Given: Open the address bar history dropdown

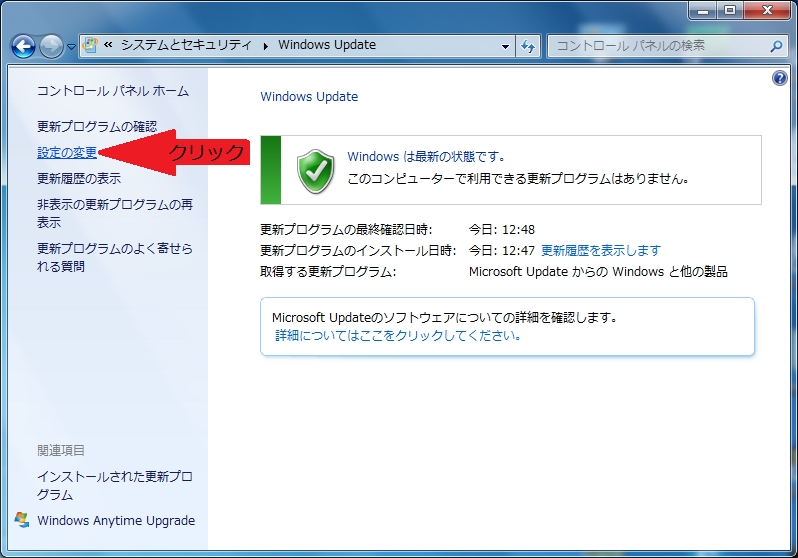Looking at the screenshot, I should pyautogui.click(x=505, y=46).
